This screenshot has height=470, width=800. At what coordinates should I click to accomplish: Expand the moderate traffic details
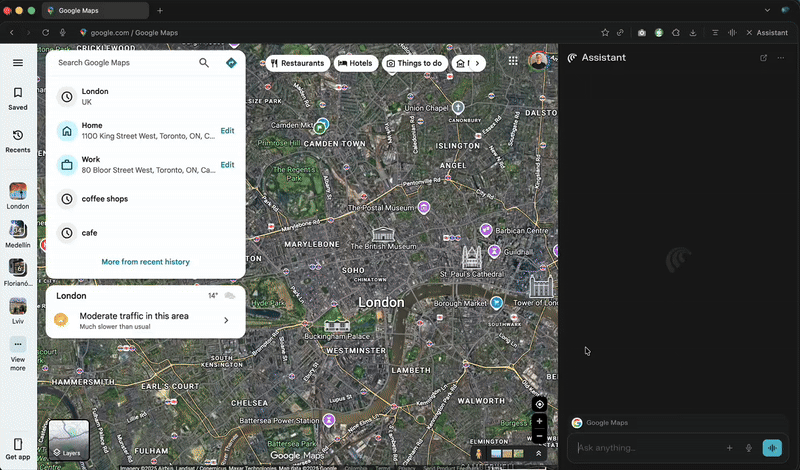(x=226, y=320)
